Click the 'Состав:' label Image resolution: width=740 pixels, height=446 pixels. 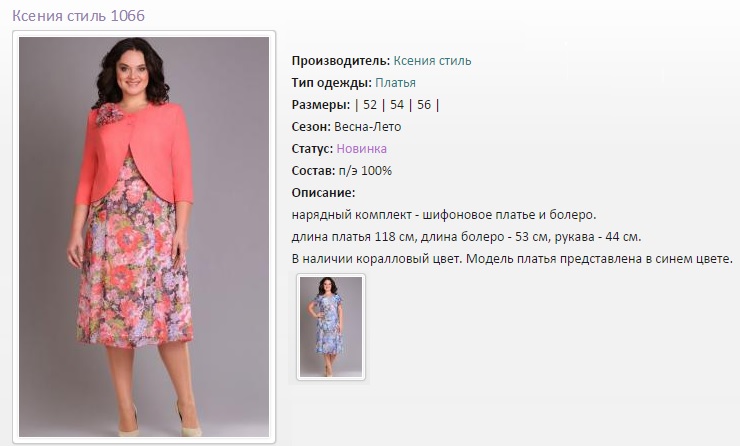pyautogui.click(x=313, y=171)
